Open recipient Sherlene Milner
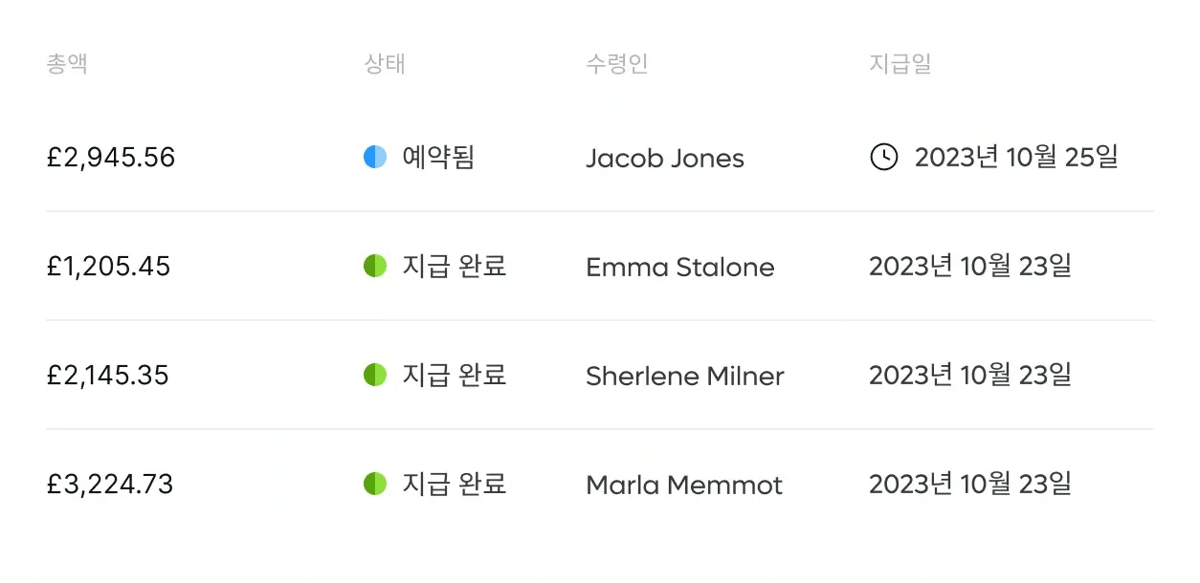Image resolution: width=1200 pixels, height=583 pixels. tap(685, 376)
